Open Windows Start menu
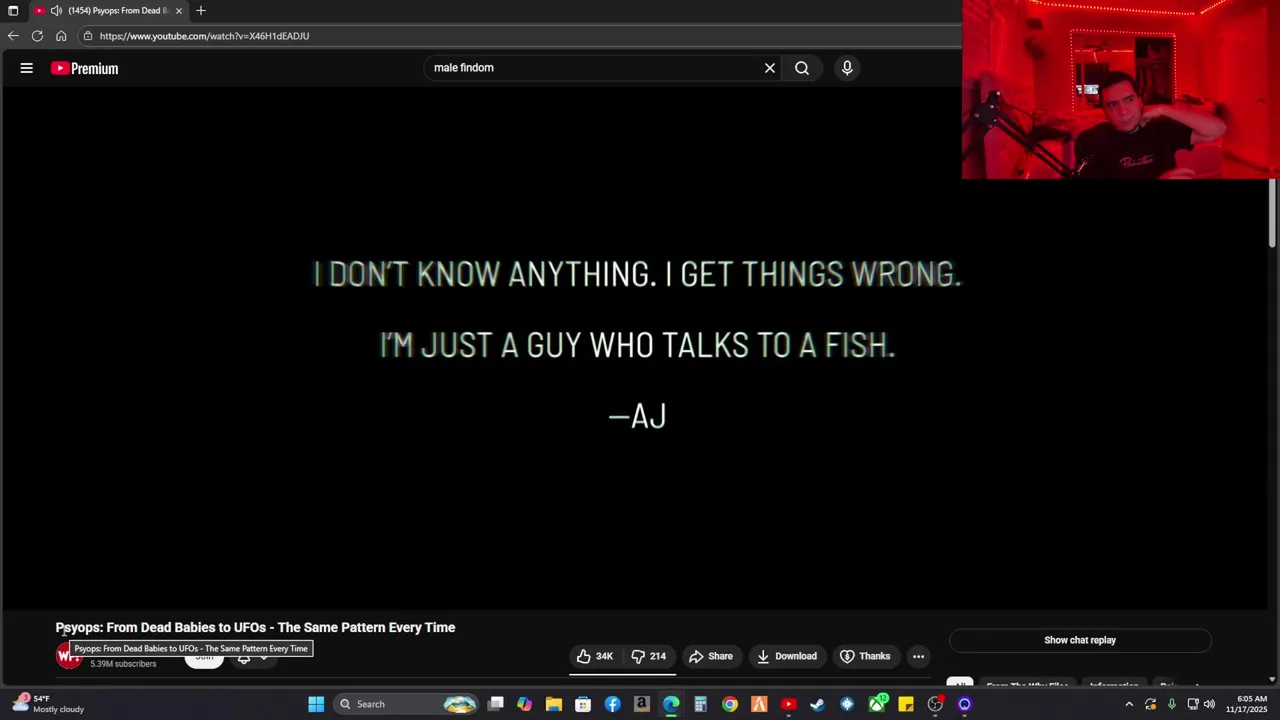1280x720 pixels. tap(316, 704)
